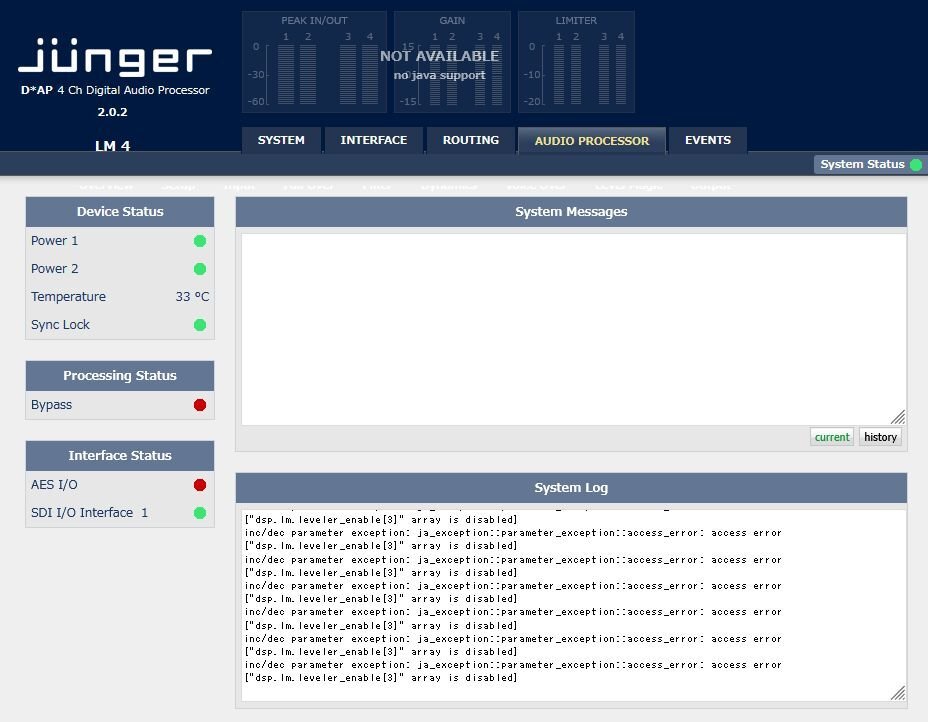
Task: Click the SDI I/O Interface green LED
Action: pos(200,513)
